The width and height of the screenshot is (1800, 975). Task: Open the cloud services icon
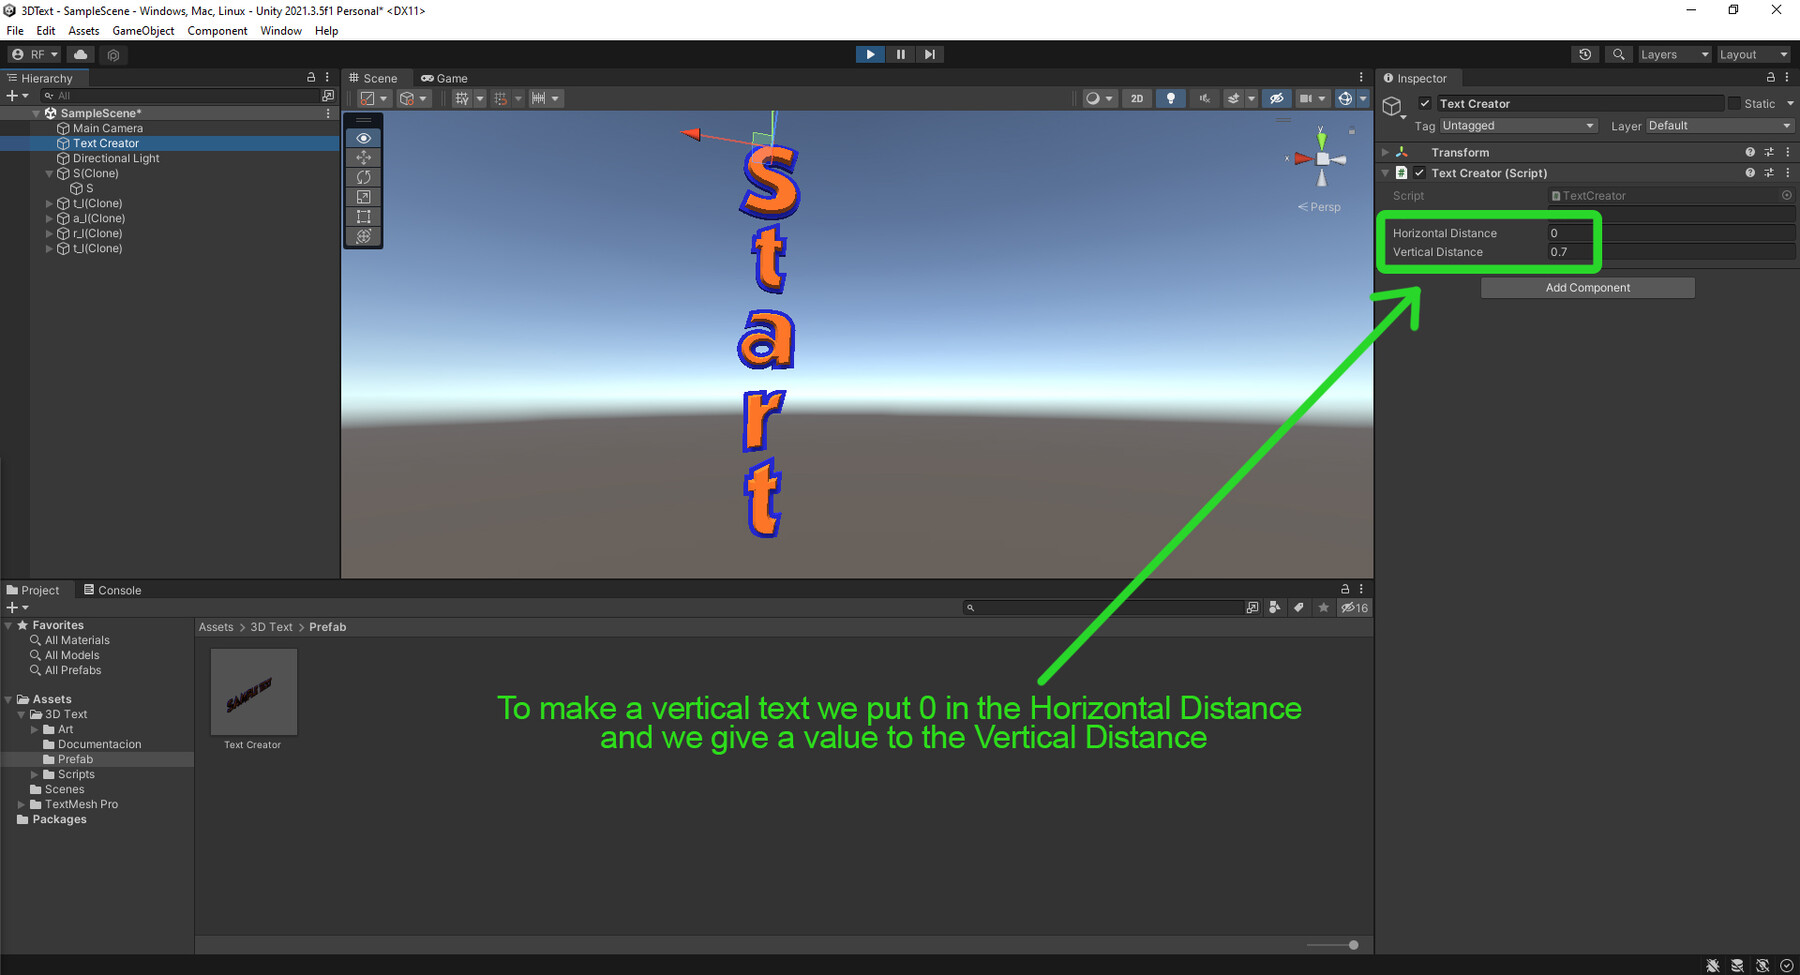(x=81, y=54)
